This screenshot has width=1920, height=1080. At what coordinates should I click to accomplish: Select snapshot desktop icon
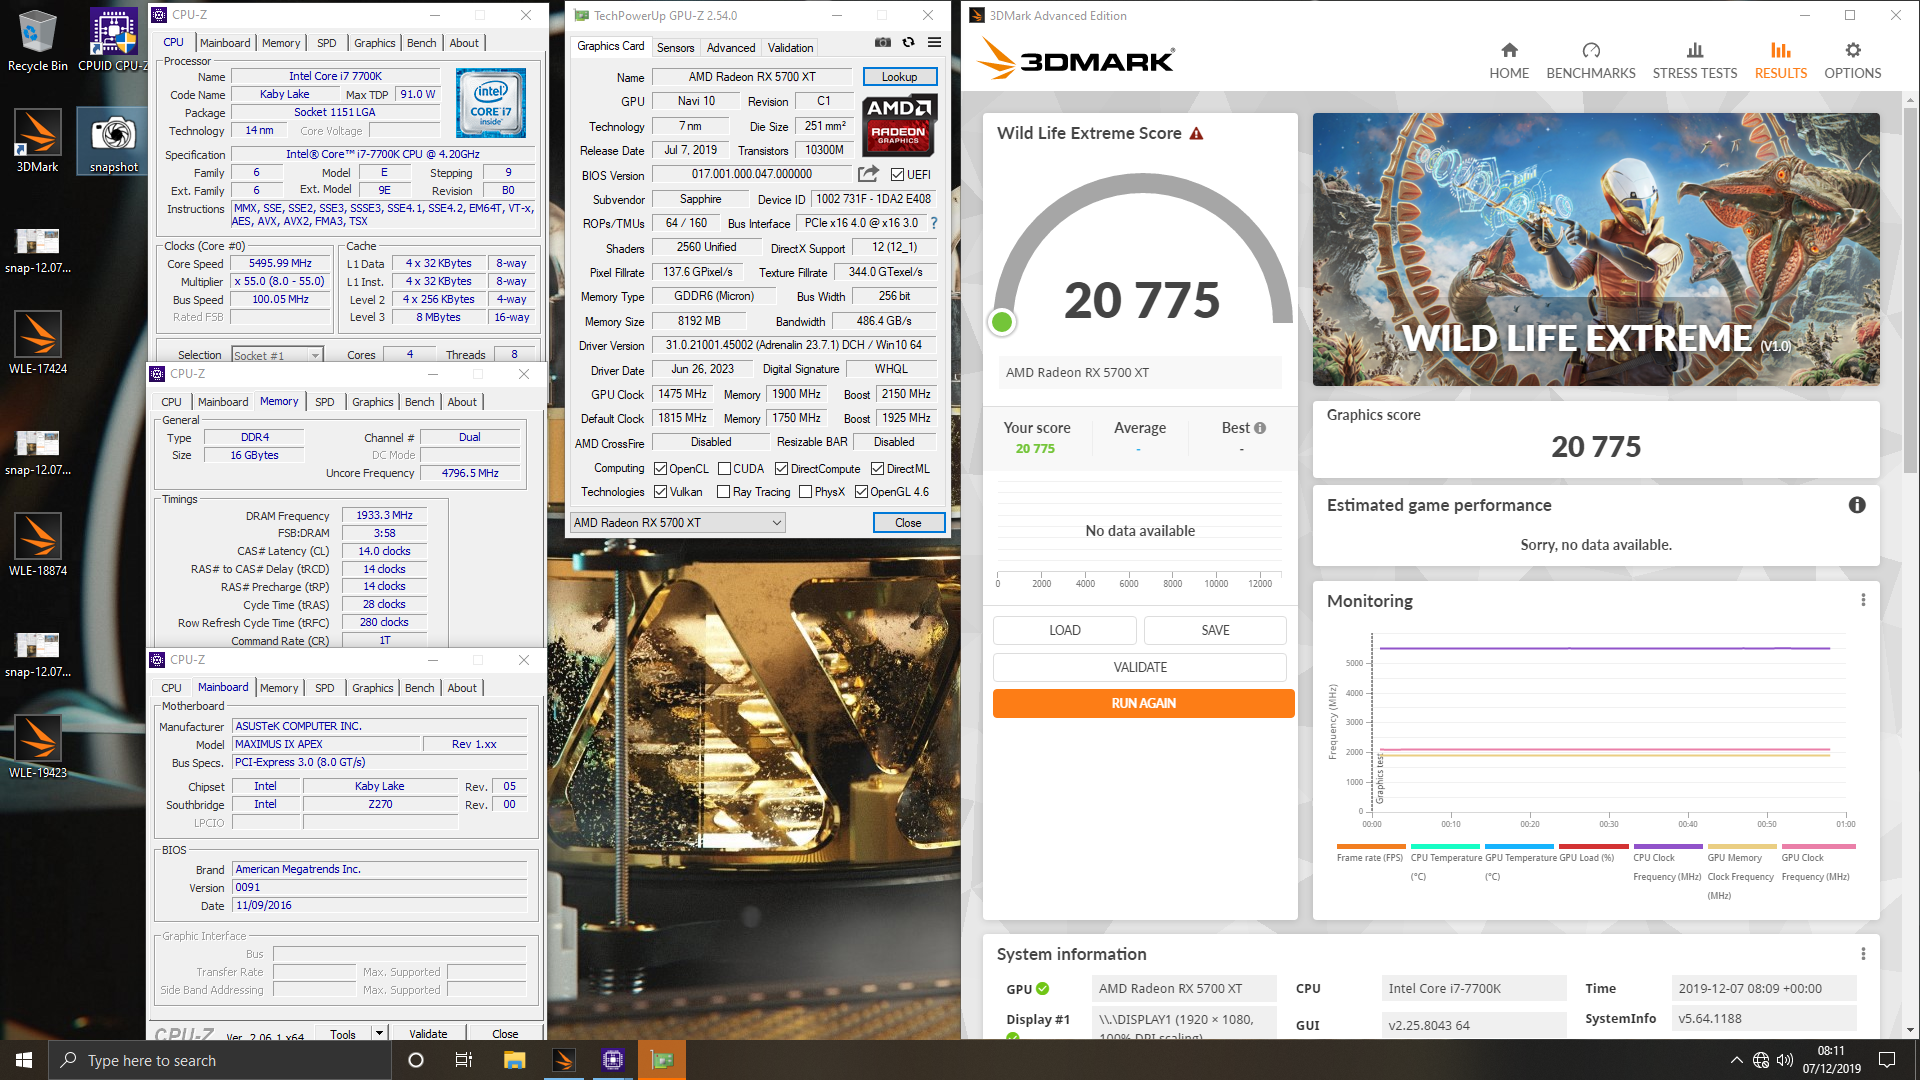pos(114,141)
